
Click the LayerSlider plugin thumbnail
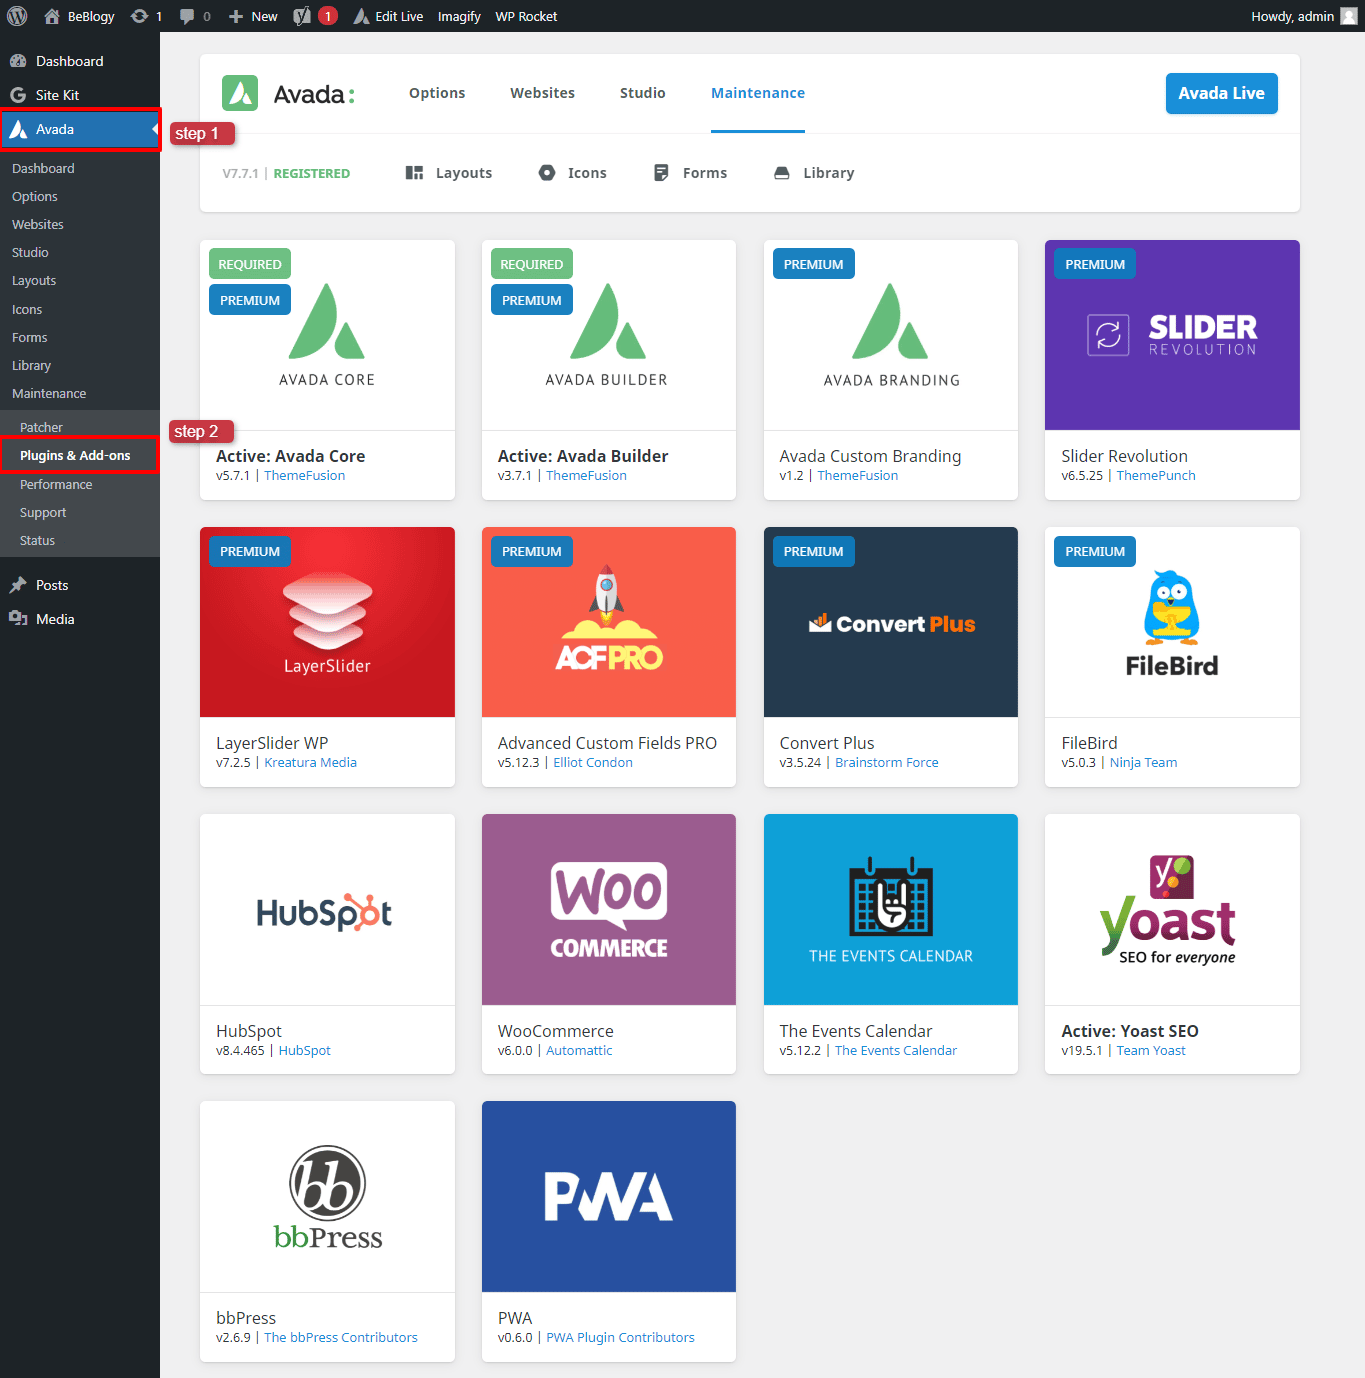click(327, 622)
